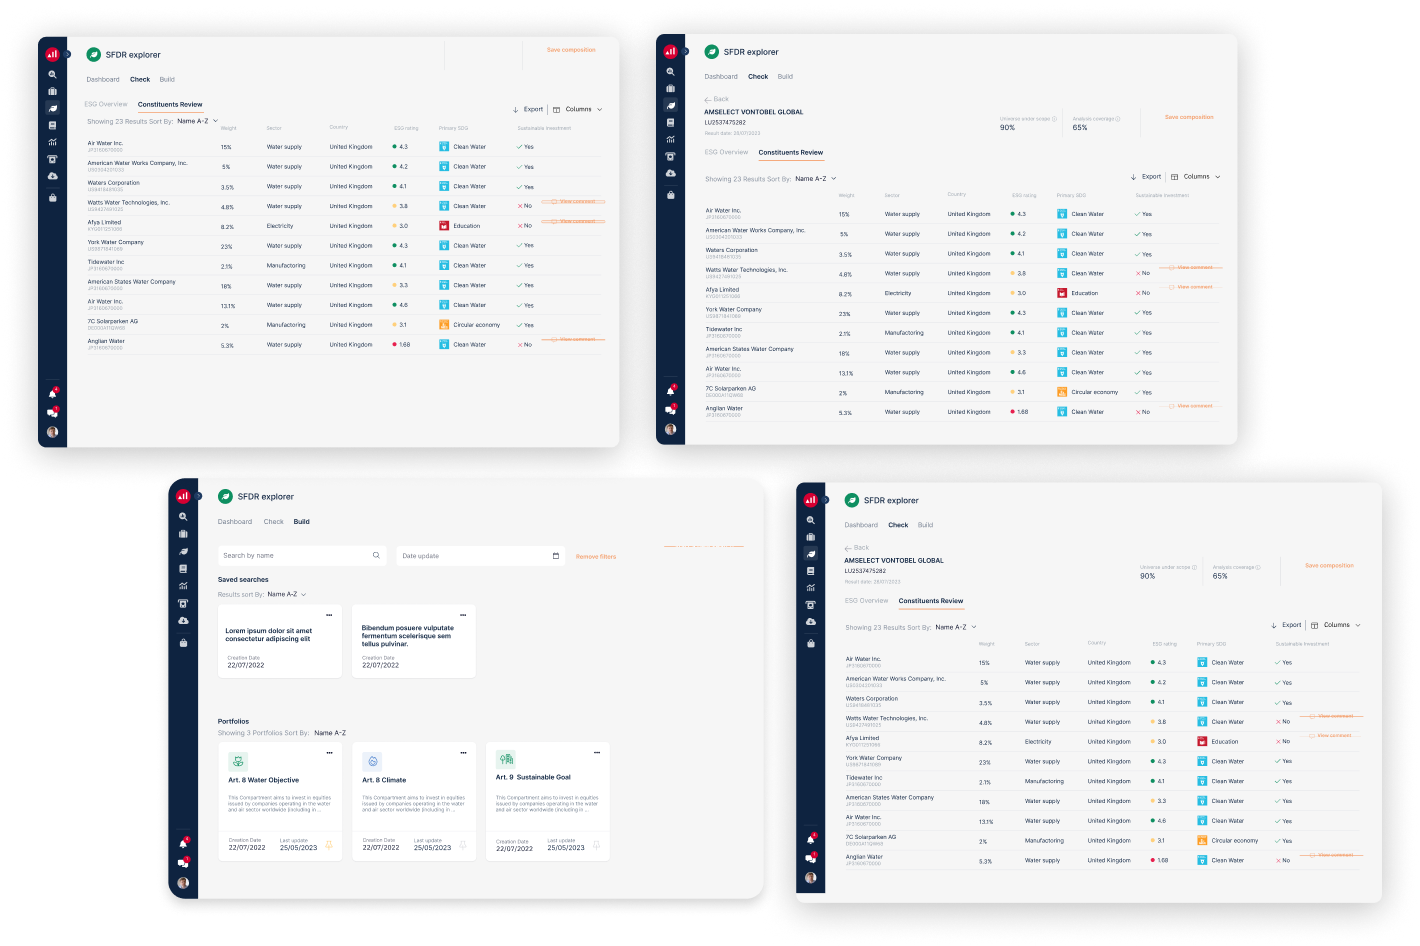Open three-dot menu on Art. 9 Sustainable Goal card

[x=597, y=753]
